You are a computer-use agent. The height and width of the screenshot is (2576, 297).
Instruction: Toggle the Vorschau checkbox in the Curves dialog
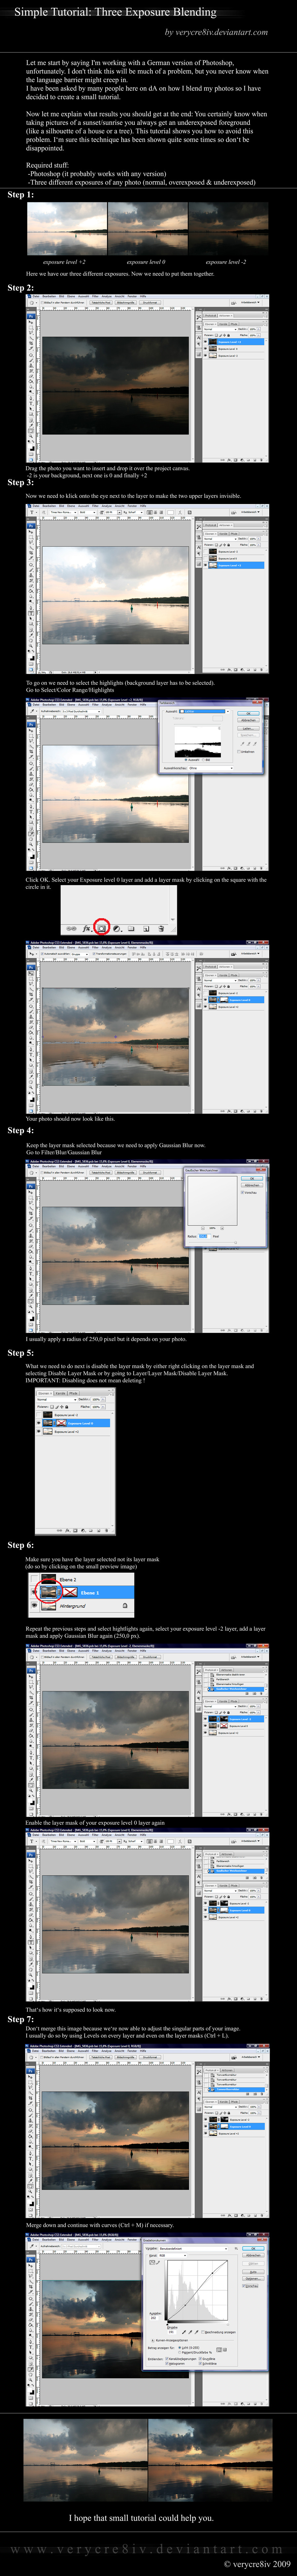coord(244,2286)
